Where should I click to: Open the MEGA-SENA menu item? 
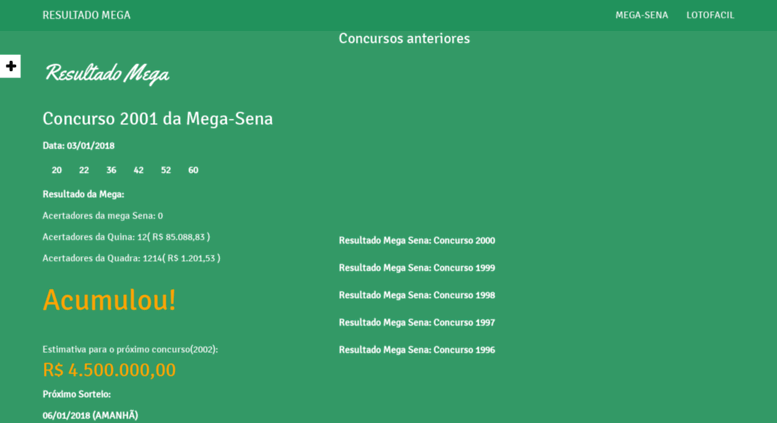[642, 15]
